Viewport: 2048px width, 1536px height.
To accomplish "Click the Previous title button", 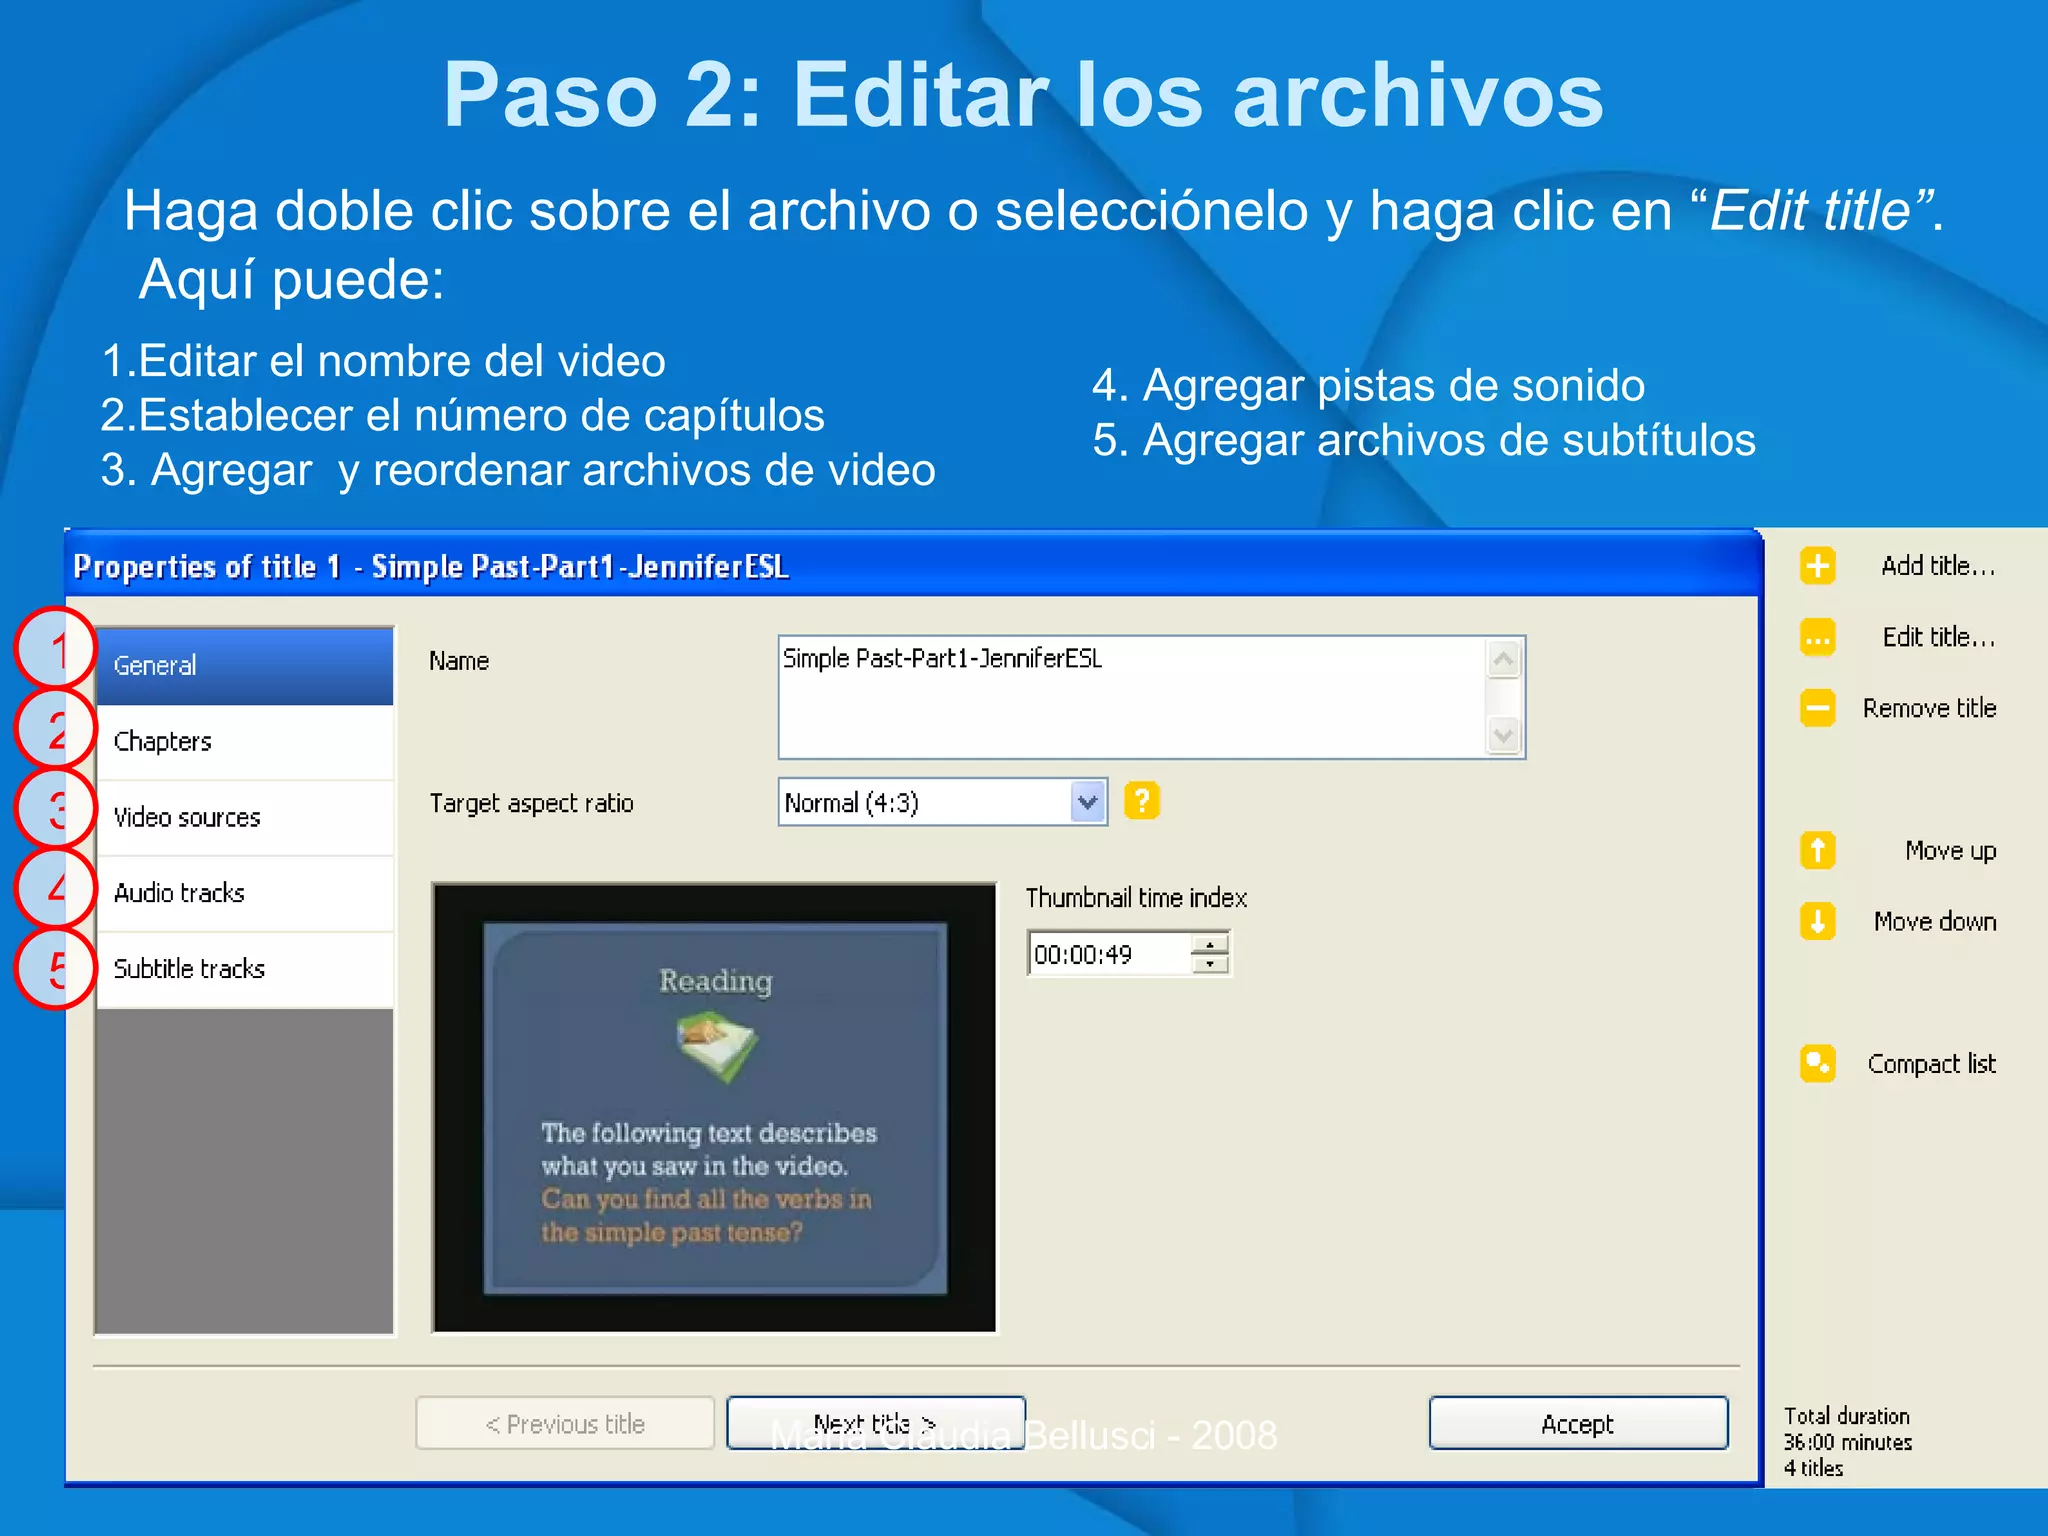I will pyautogui.click(x=565, y=1423).
